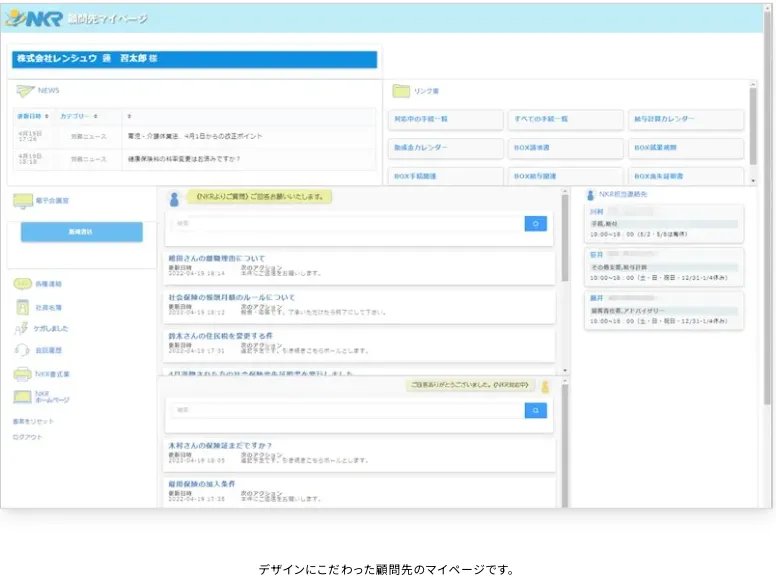Click the headset icon in the sidebar
This screenshot has width=776, height=587.
pyautogui.click(x=22, y=350)
